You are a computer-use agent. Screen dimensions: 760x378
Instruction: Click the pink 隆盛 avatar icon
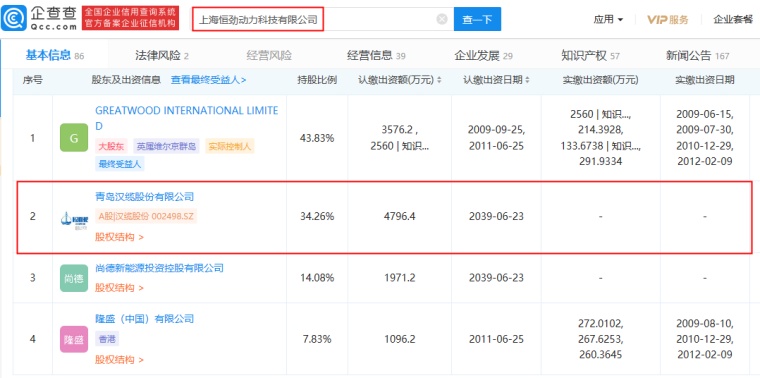point(74,339)
